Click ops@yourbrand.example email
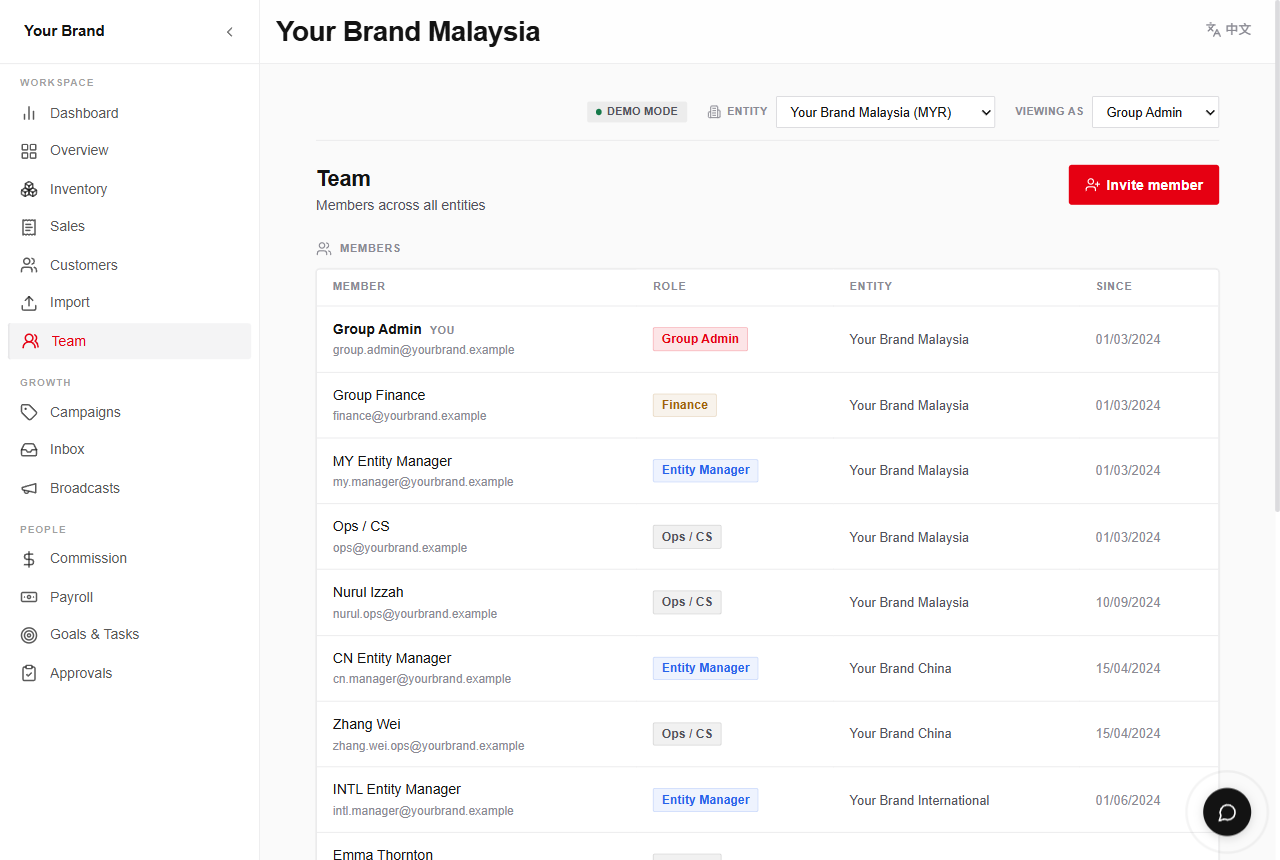Viewport: 1280px width, 860px height. [400, 548]
